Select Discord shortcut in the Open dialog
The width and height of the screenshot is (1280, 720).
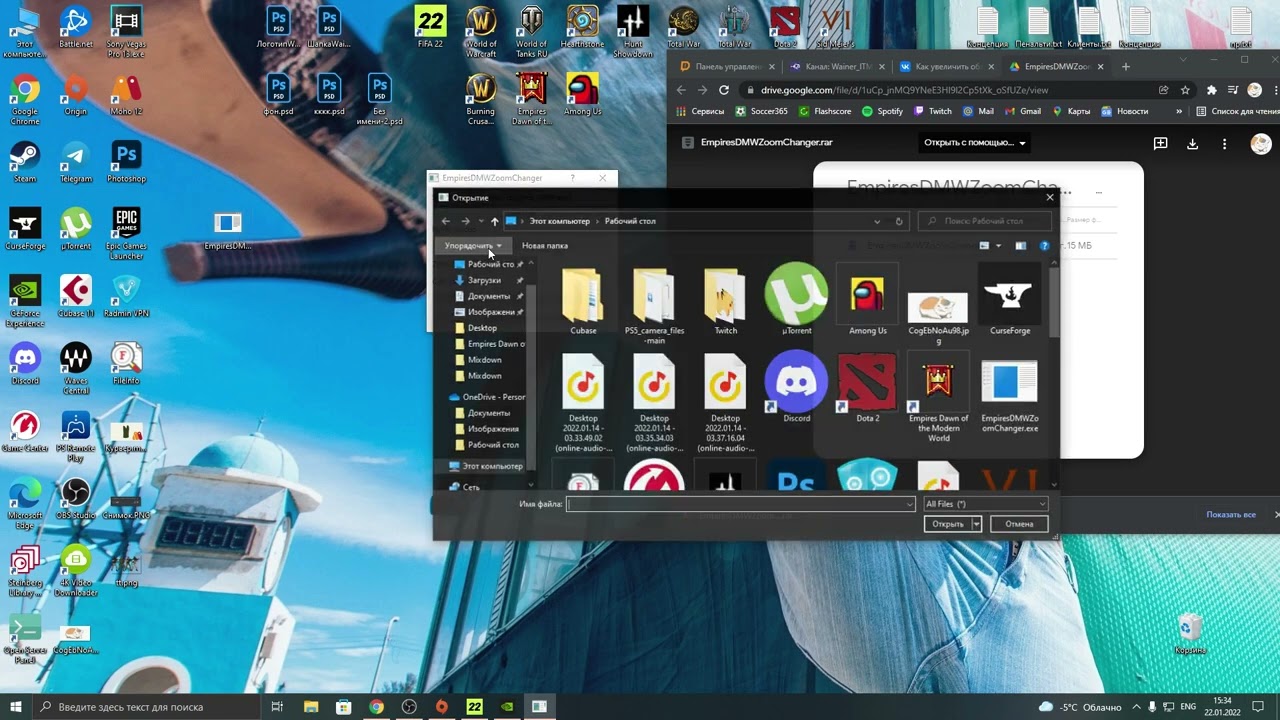click(796, 386)
